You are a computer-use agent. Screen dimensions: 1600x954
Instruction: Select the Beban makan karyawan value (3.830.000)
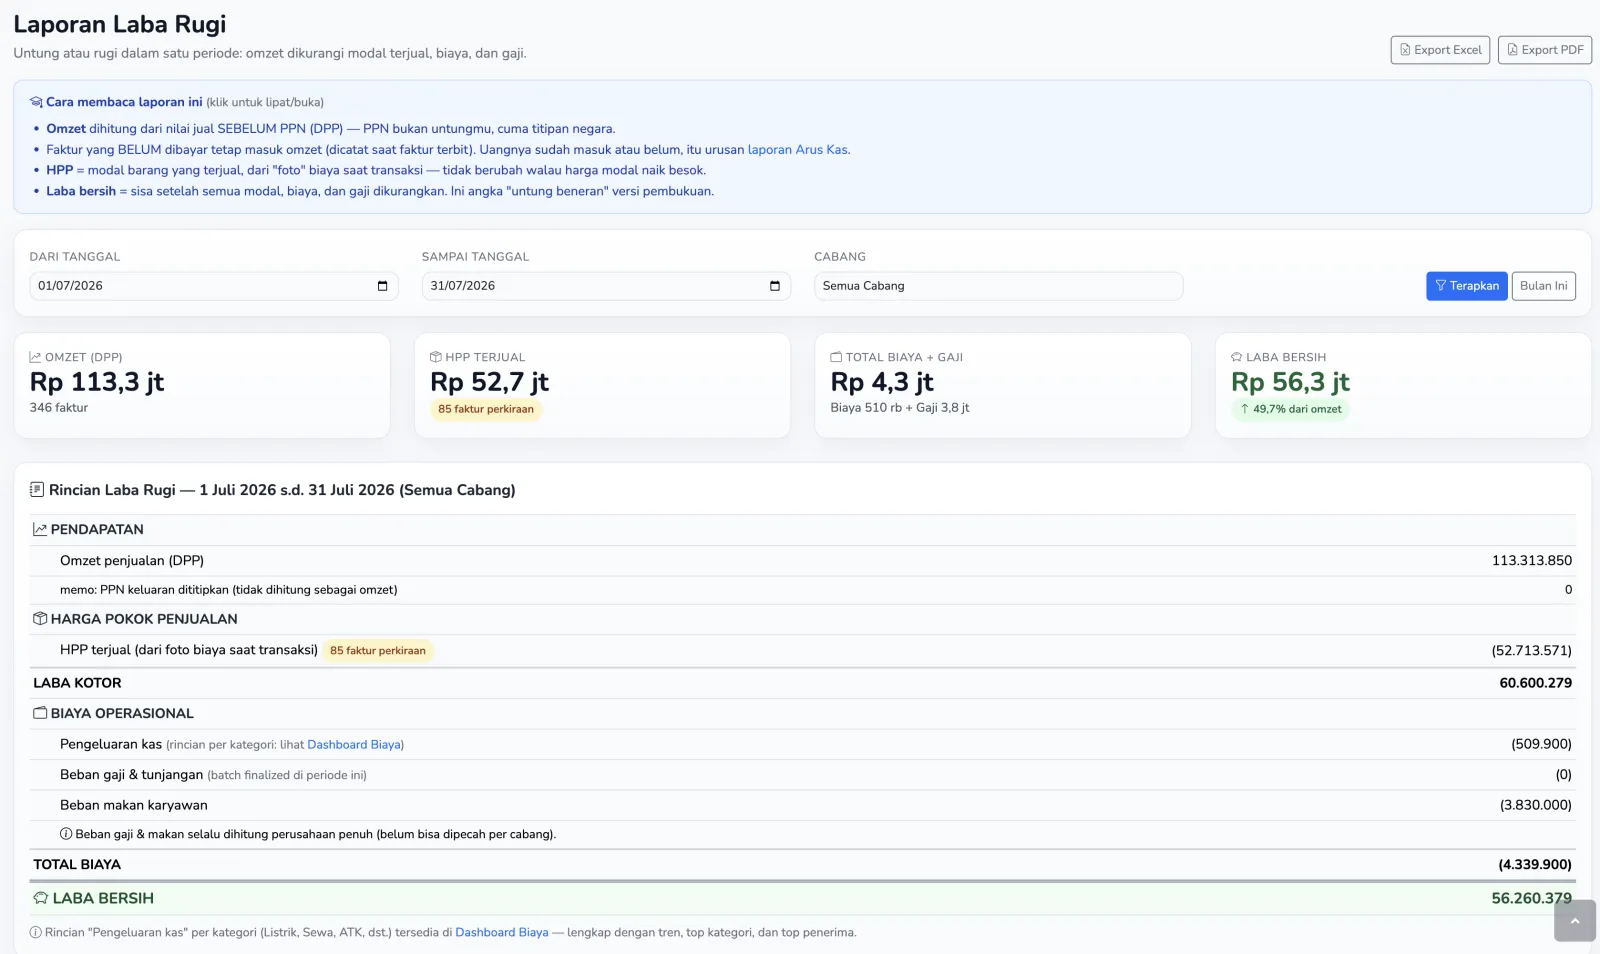(x=1536, y=805)
